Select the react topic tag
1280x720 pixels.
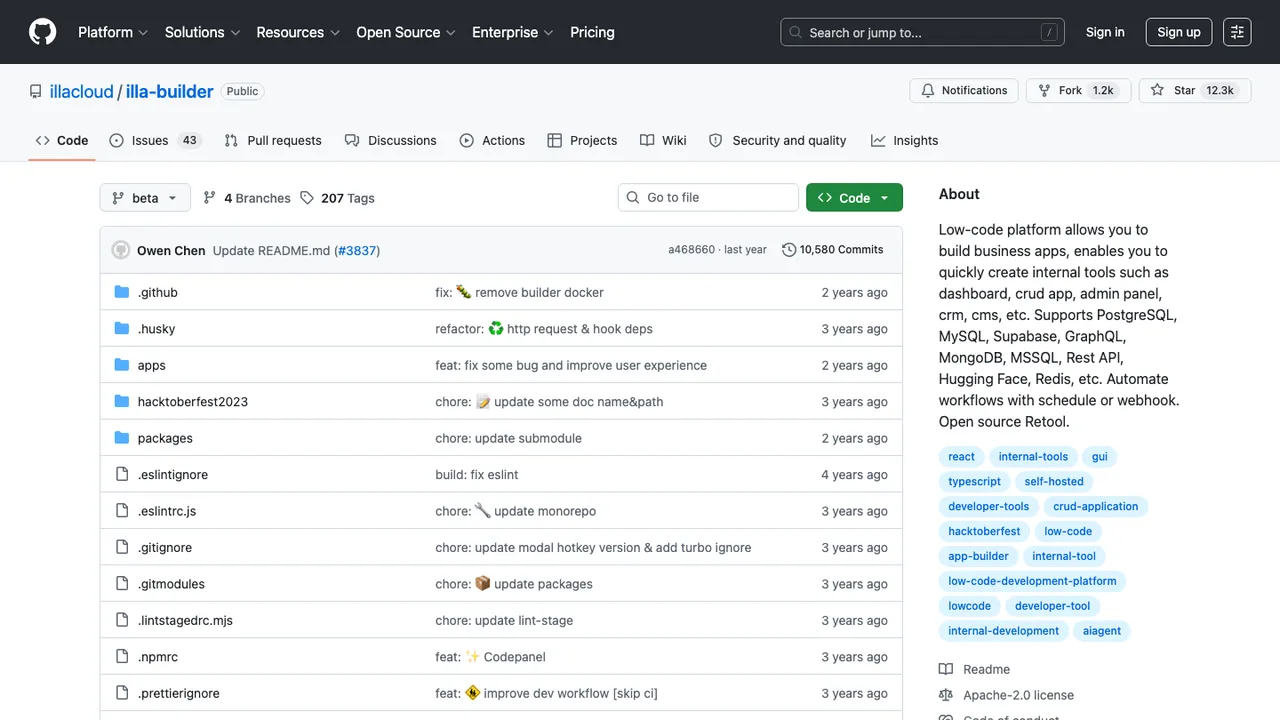click(961, 457)
